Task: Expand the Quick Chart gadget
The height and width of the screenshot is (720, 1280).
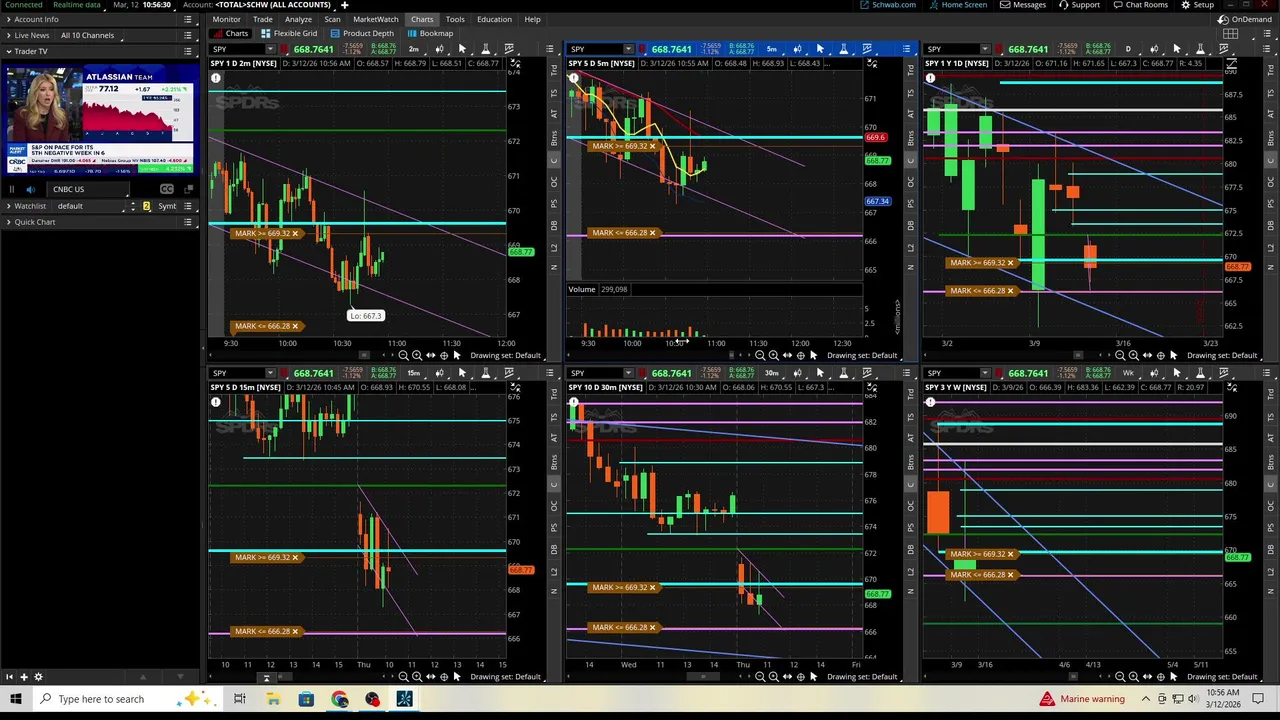Action: point(8,222)
